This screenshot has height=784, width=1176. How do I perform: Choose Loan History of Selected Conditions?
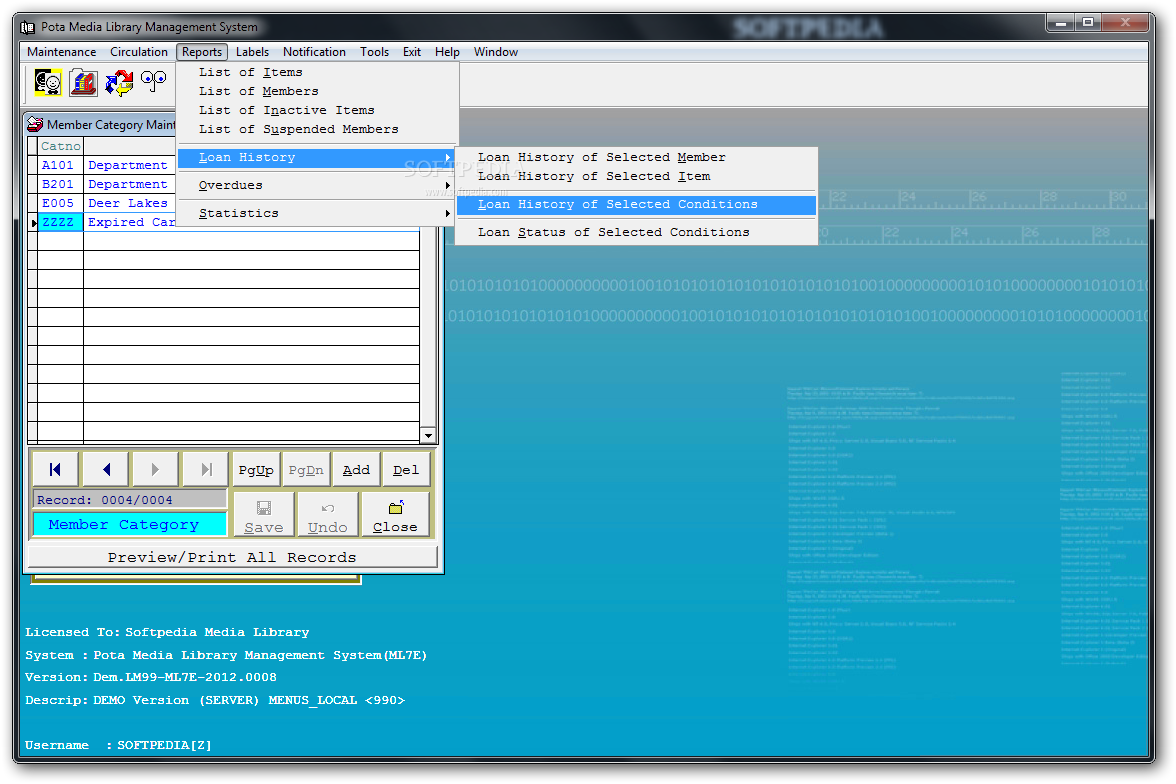coord(636,204)
